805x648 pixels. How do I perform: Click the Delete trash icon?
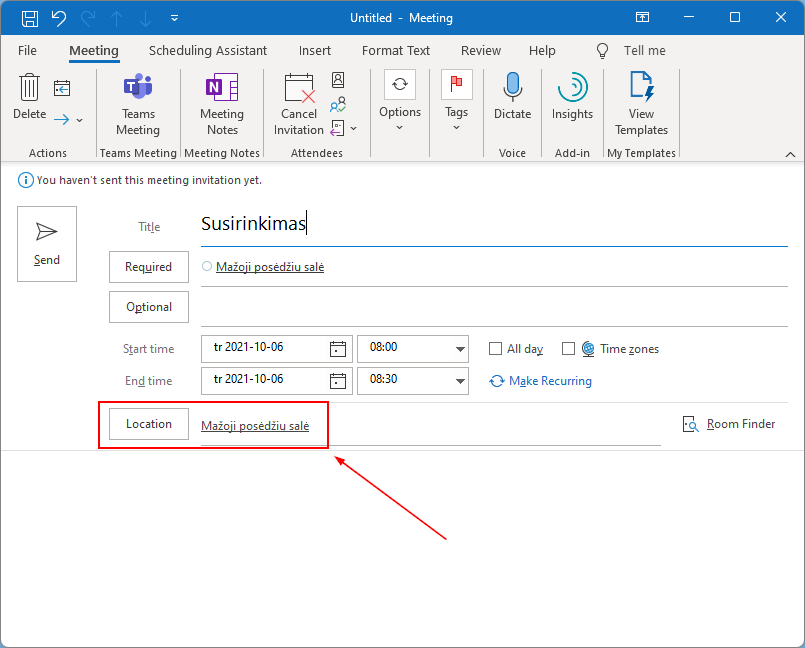click(29, 88)
